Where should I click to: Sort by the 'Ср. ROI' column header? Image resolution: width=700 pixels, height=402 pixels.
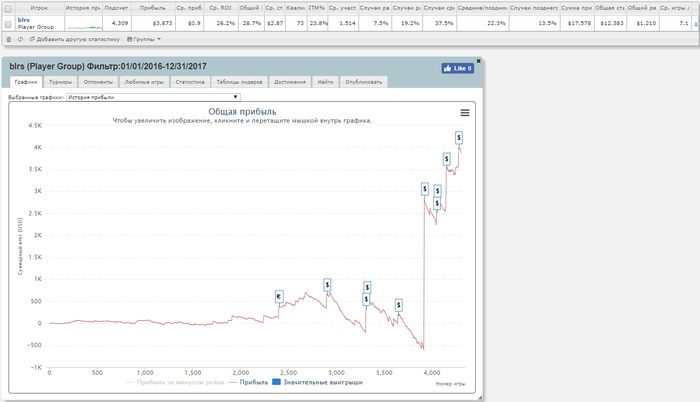click(221, 8)
